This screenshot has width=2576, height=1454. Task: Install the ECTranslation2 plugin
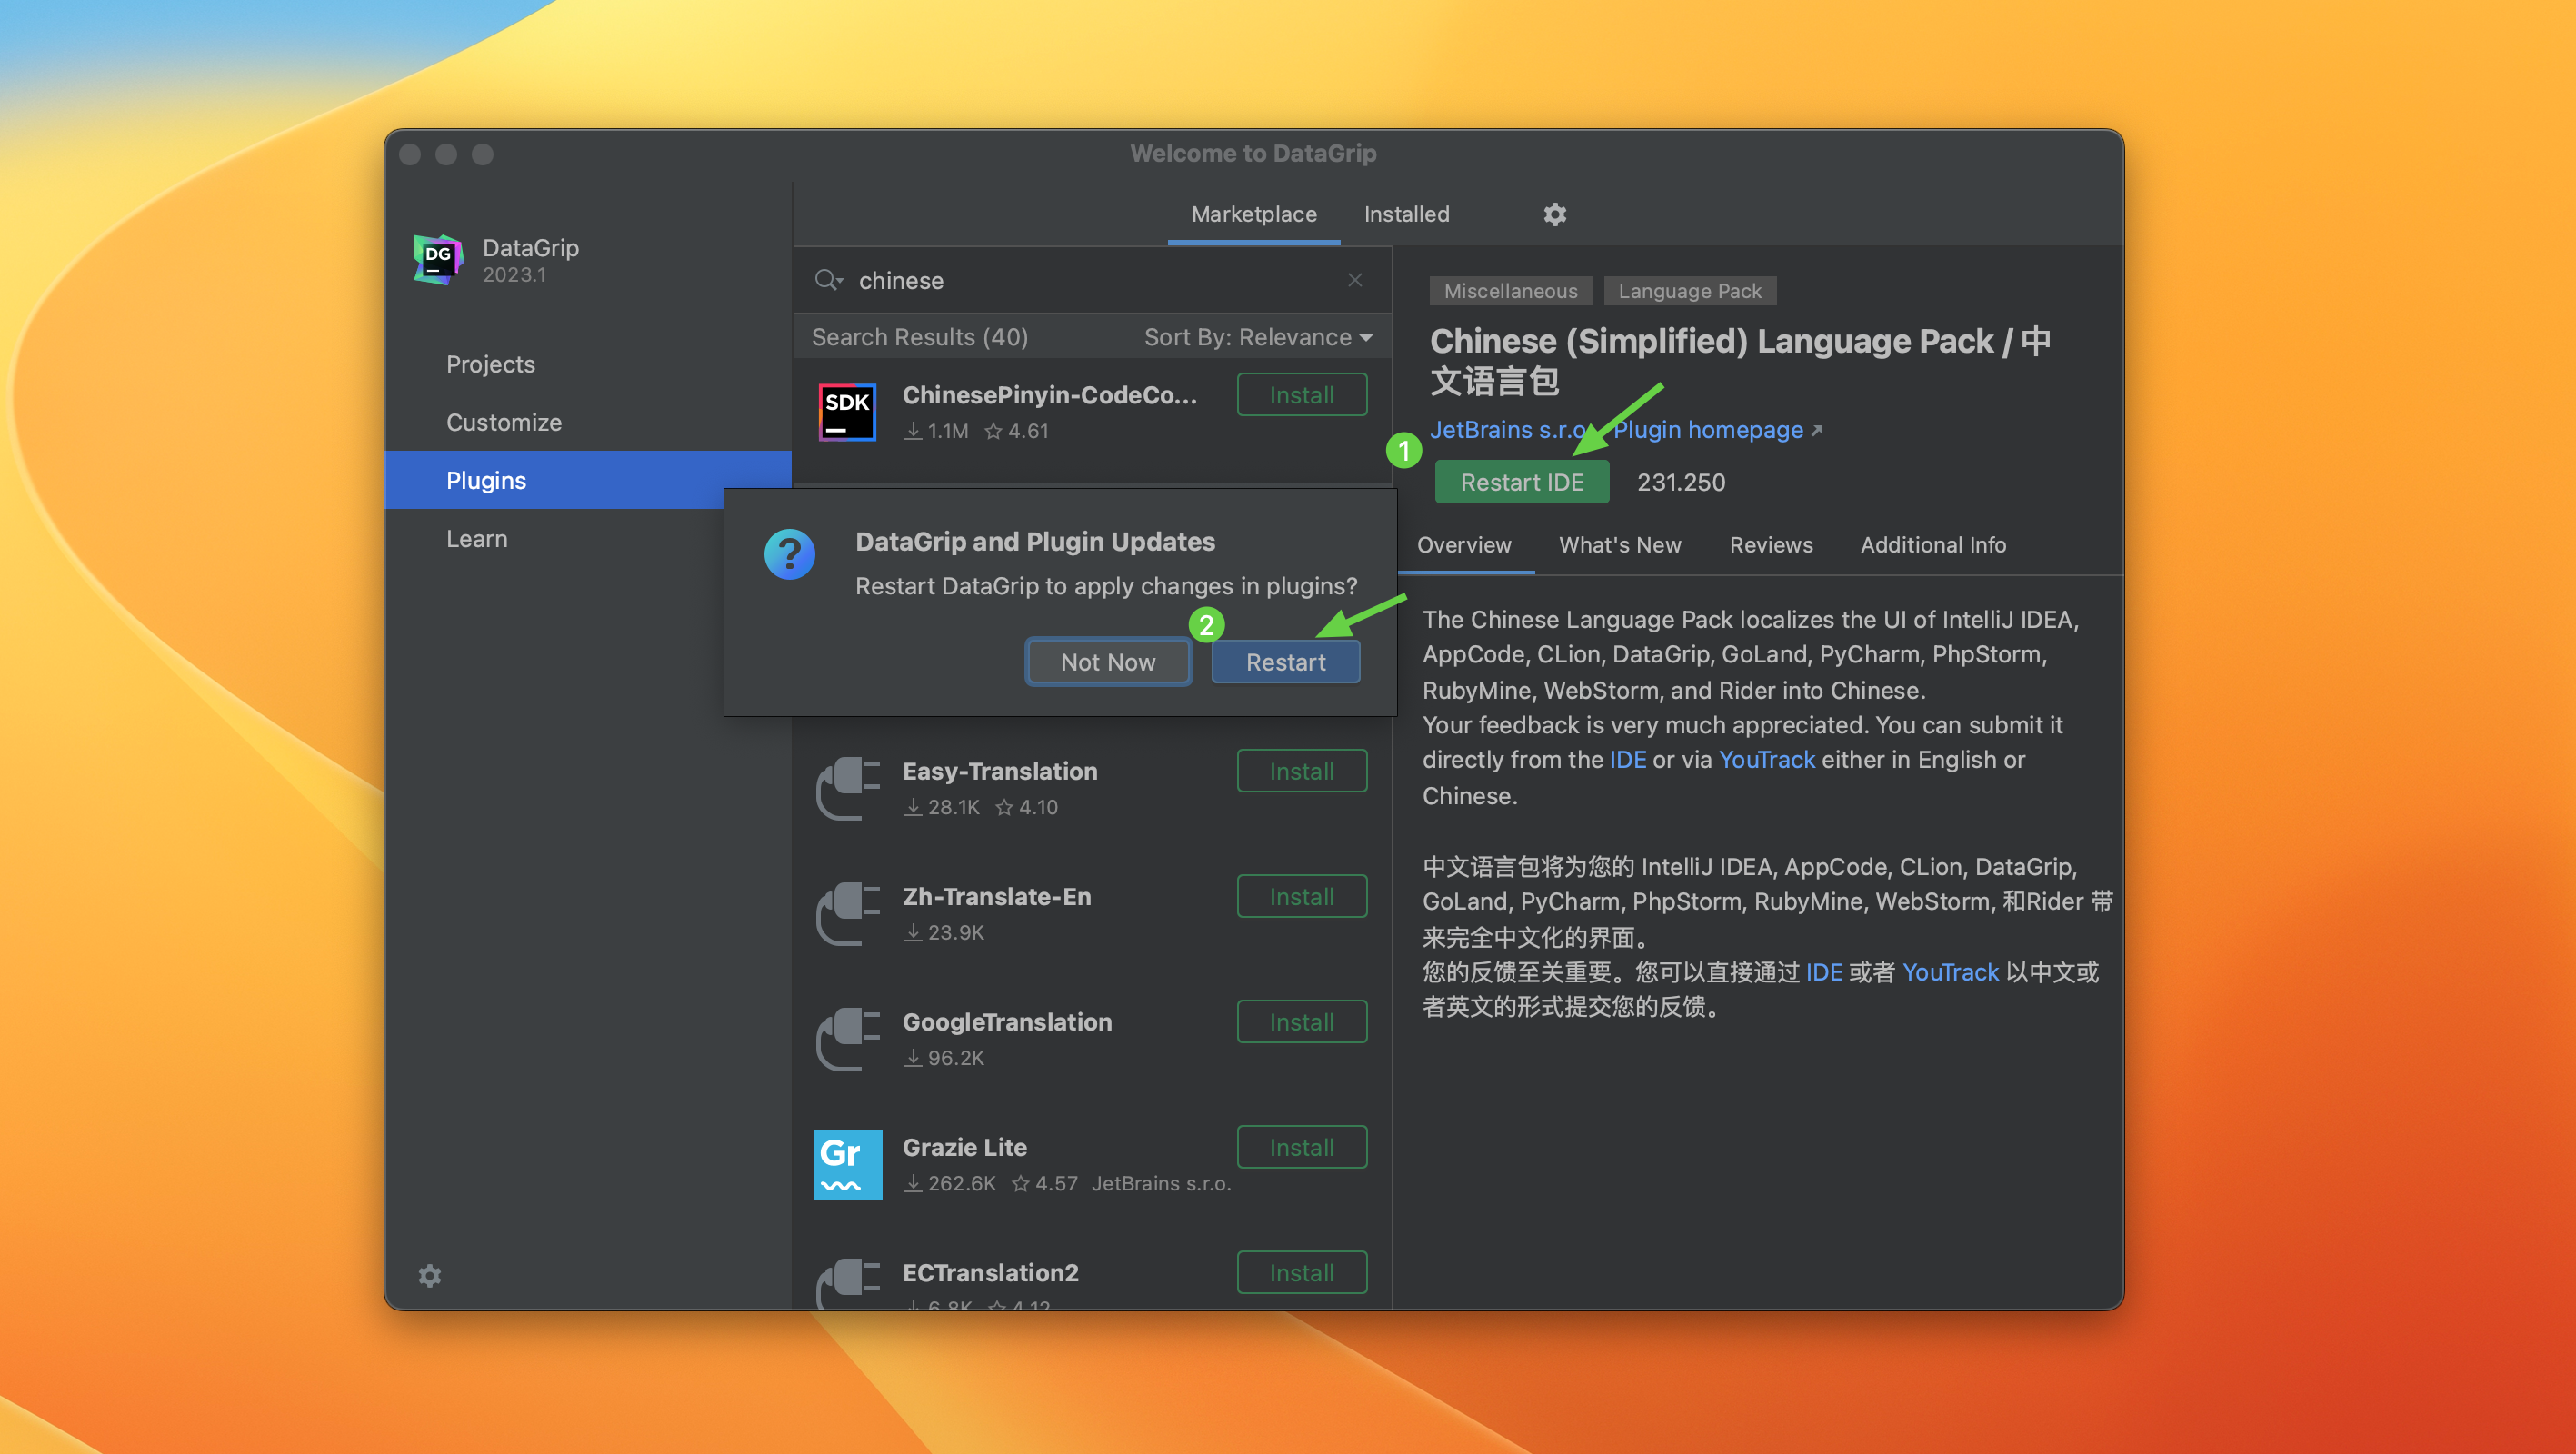[1302, 1272]
